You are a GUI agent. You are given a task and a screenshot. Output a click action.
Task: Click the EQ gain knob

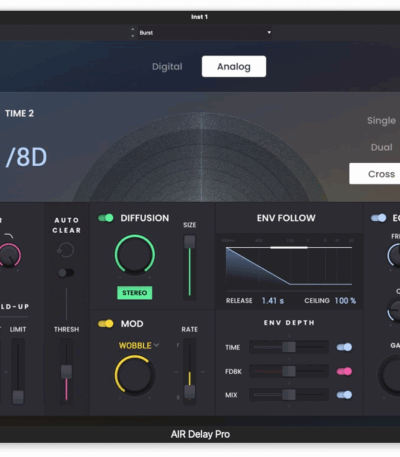(390, 375)
